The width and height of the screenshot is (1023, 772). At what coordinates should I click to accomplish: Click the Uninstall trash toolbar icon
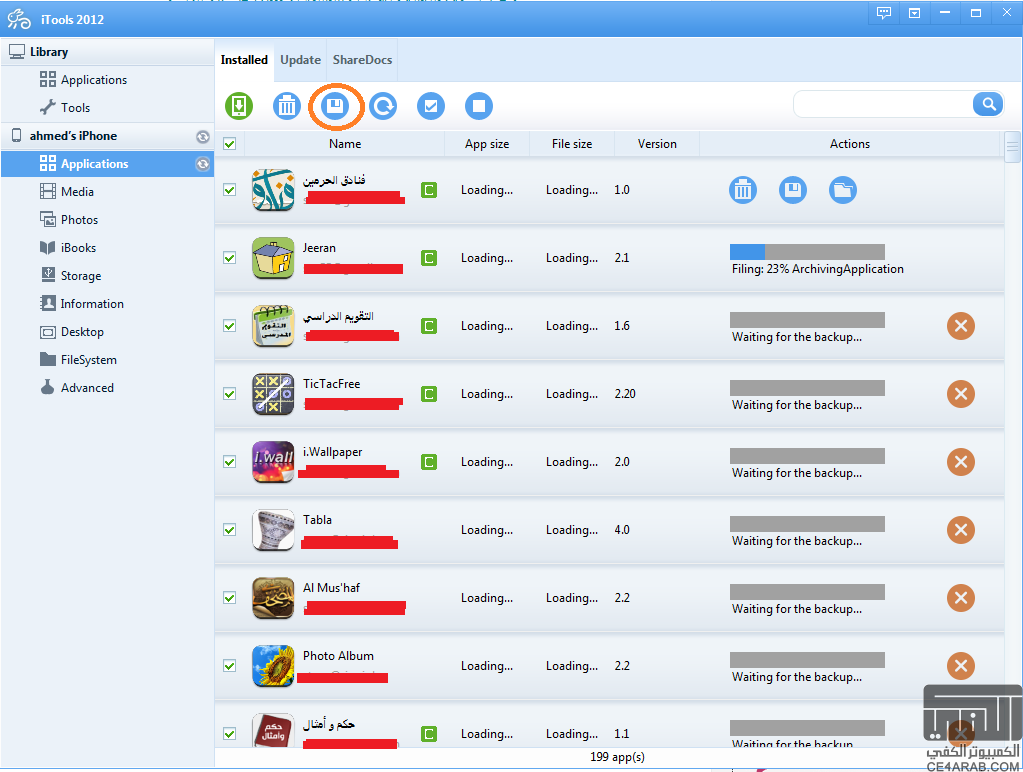286,106
